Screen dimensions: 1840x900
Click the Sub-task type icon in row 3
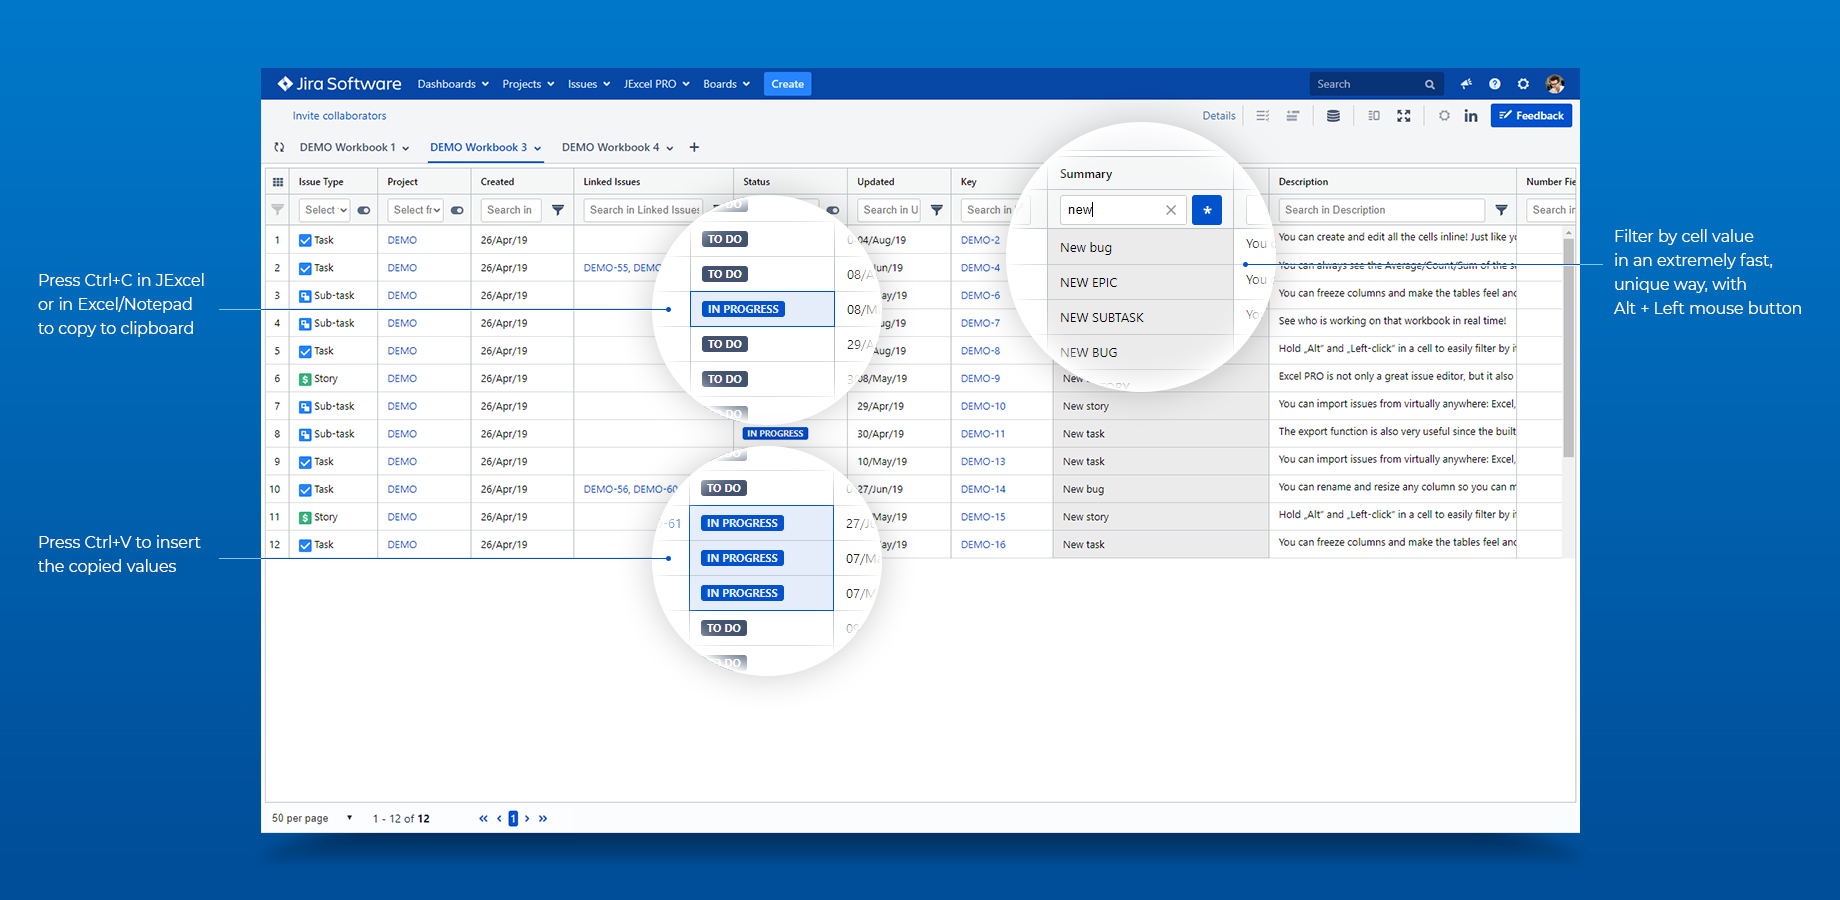tap(305, 296)
